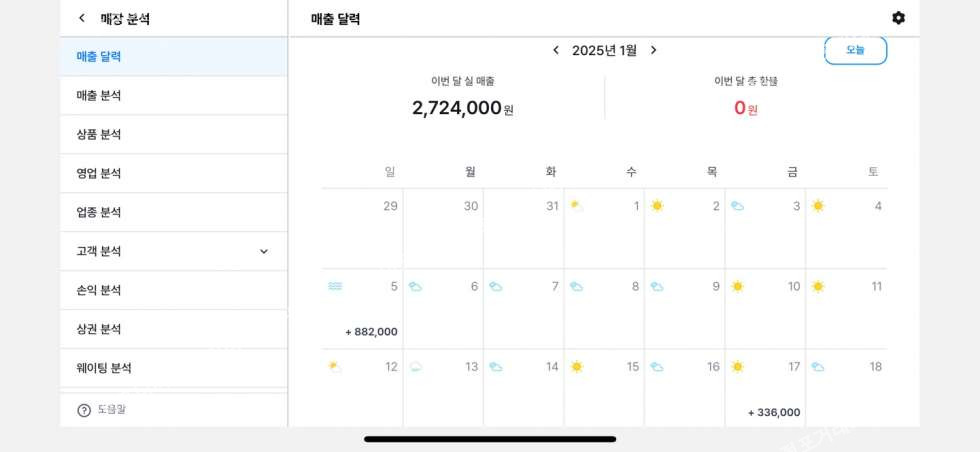
Task: Open the settings gear icon
Action: click(x=898, y=18)
